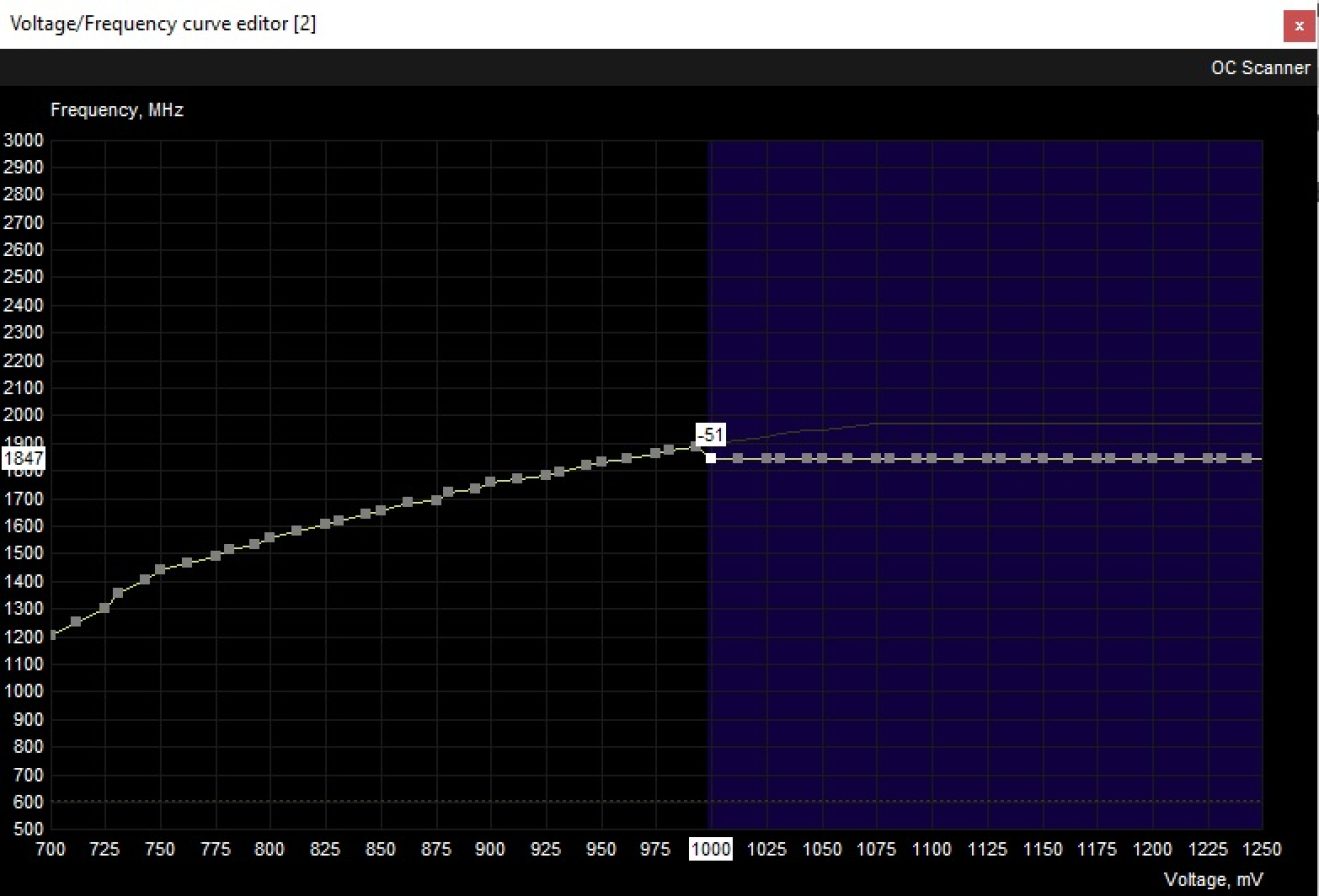Click the -51 offset label
1319x896 pixels.
[711, 436]
